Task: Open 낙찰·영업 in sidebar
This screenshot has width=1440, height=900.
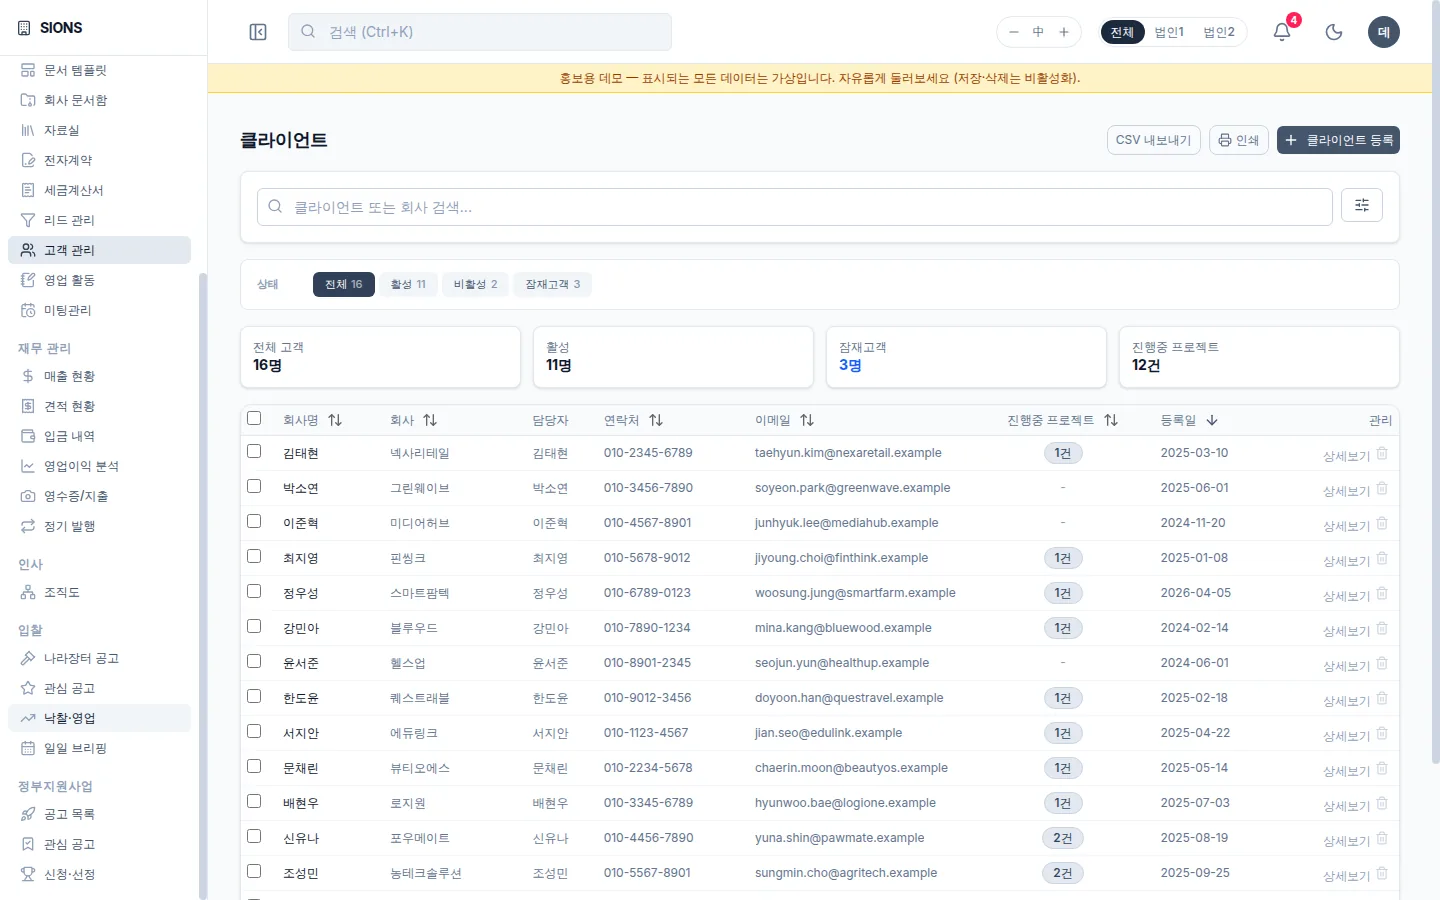Action: coord(99,718)
